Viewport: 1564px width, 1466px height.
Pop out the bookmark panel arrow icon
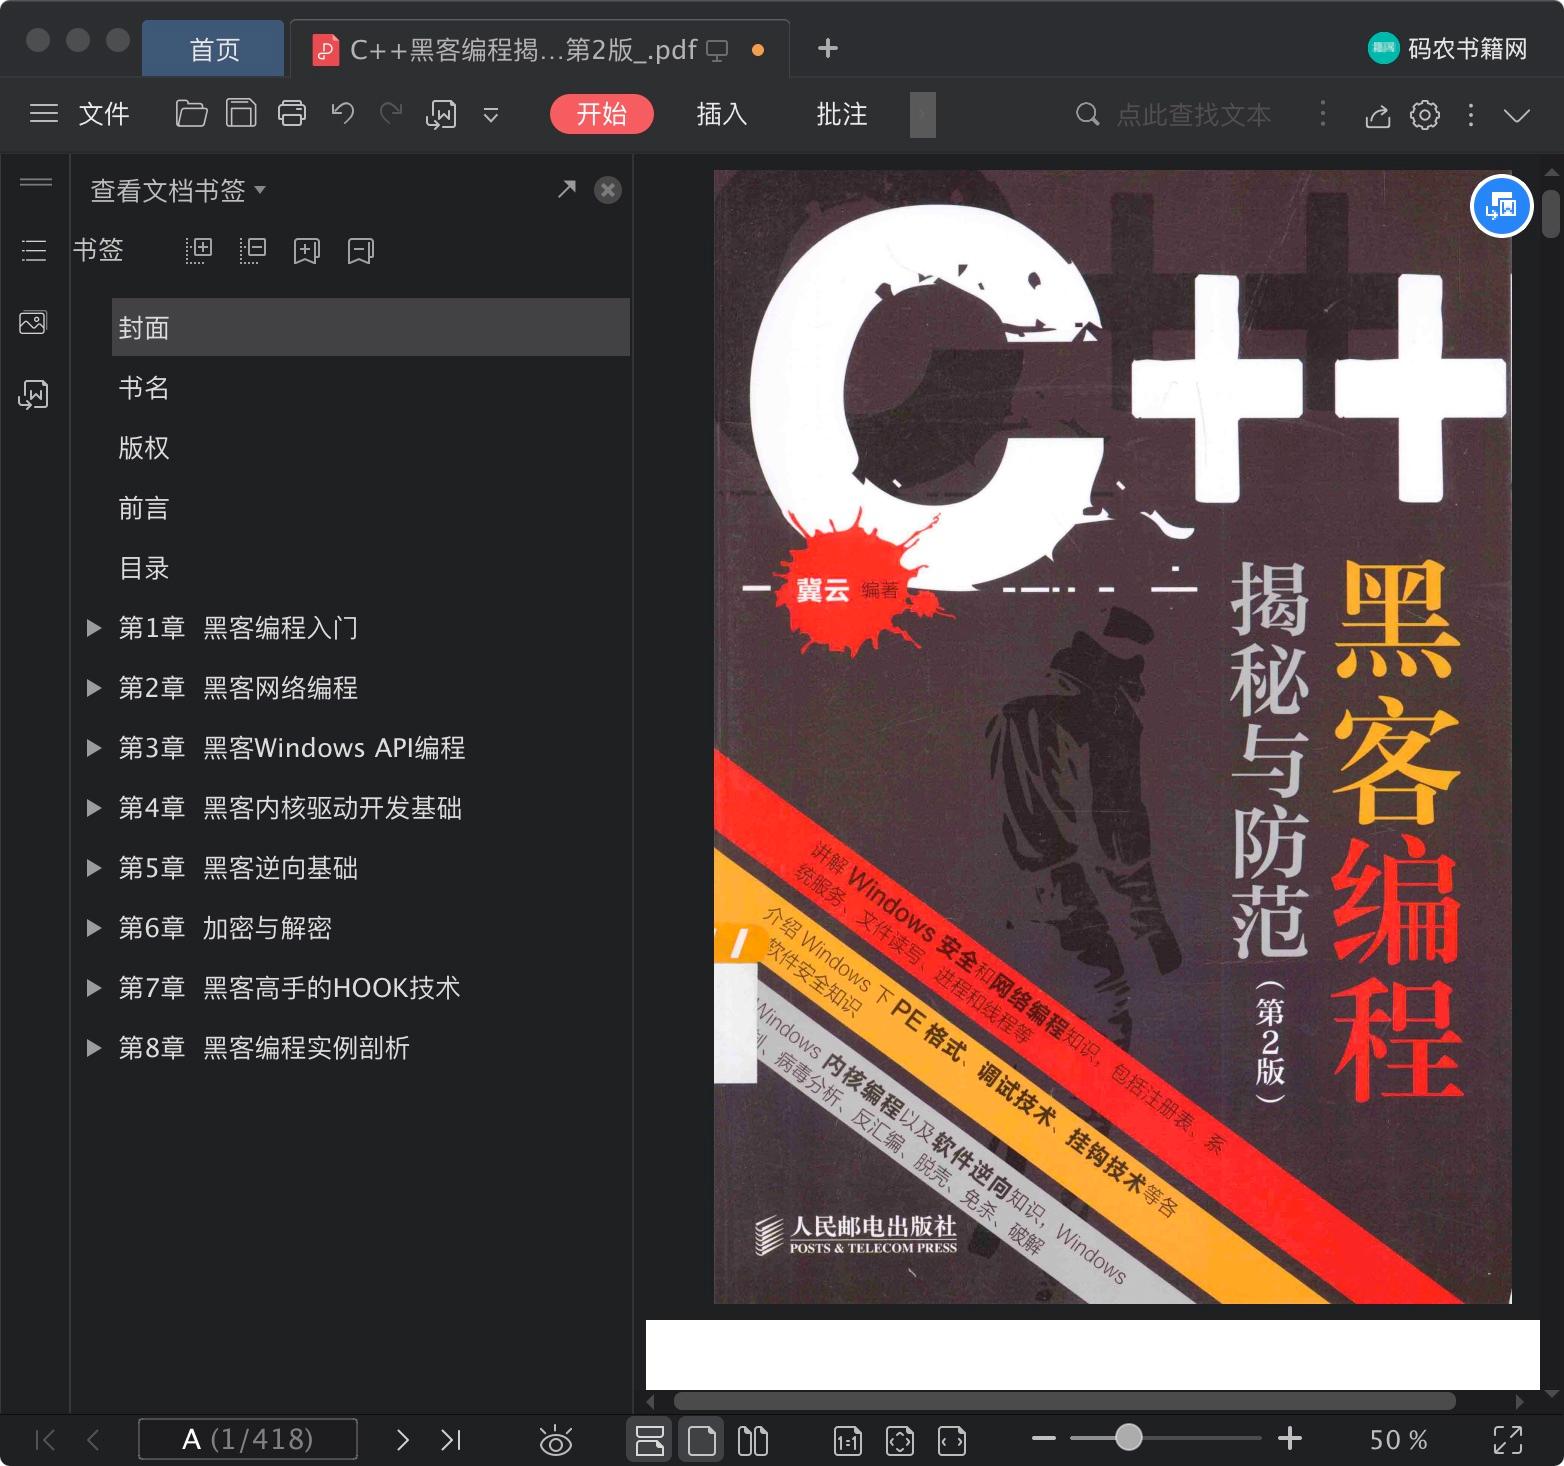[567, 189]
